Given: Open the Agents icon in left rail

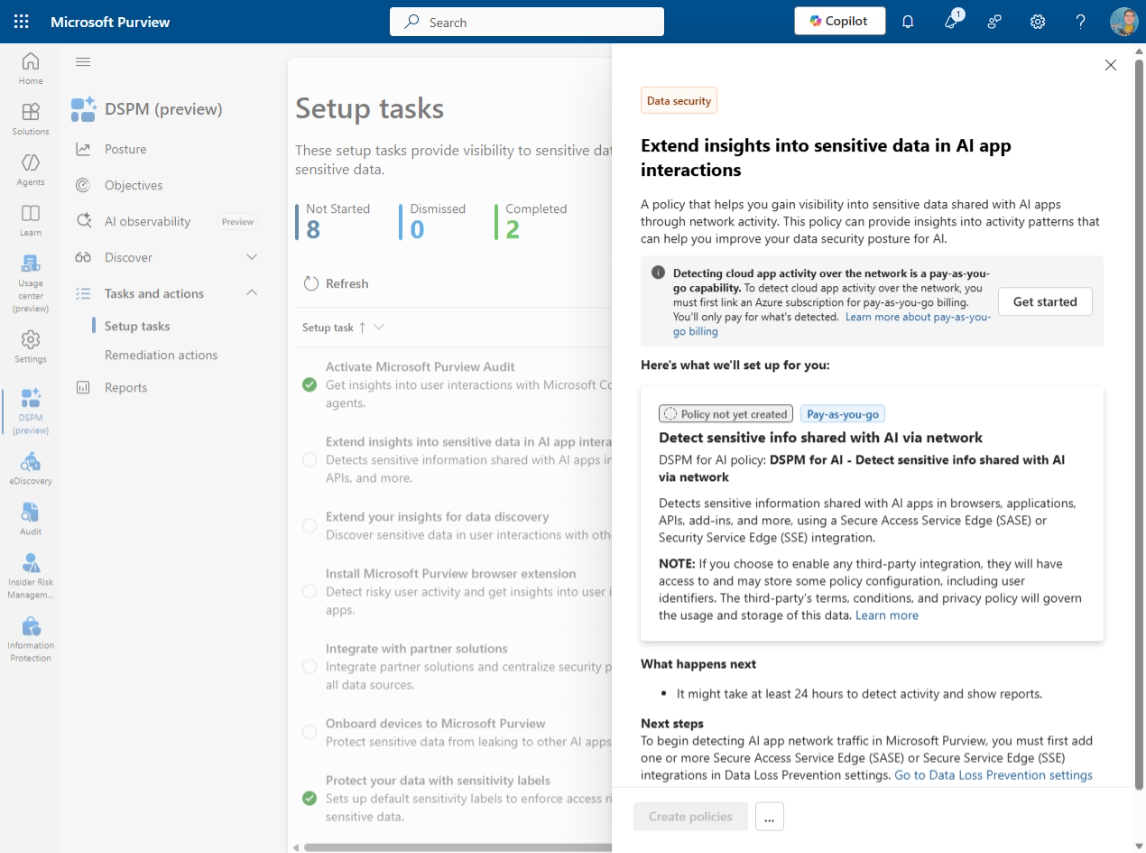Looking at the screenshot, I should point(30,168).
